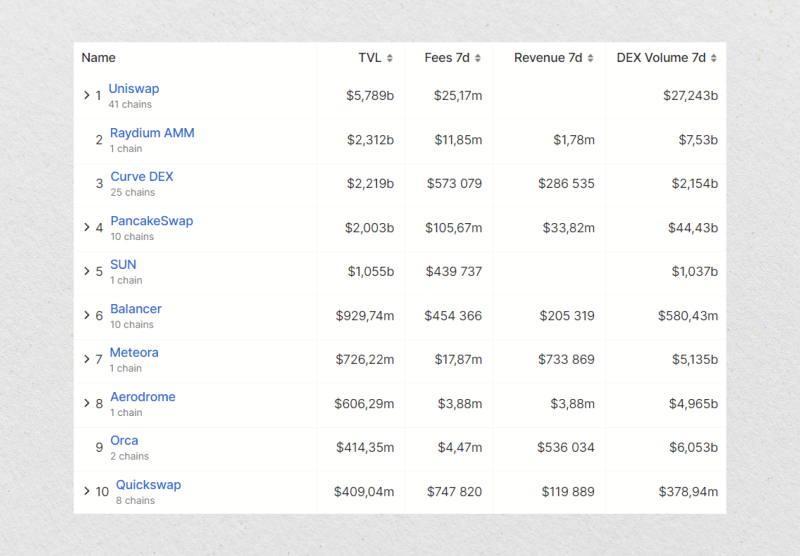Click the '41 chains' text under Uniswap
800x556 pixels.
click(130, 105)
